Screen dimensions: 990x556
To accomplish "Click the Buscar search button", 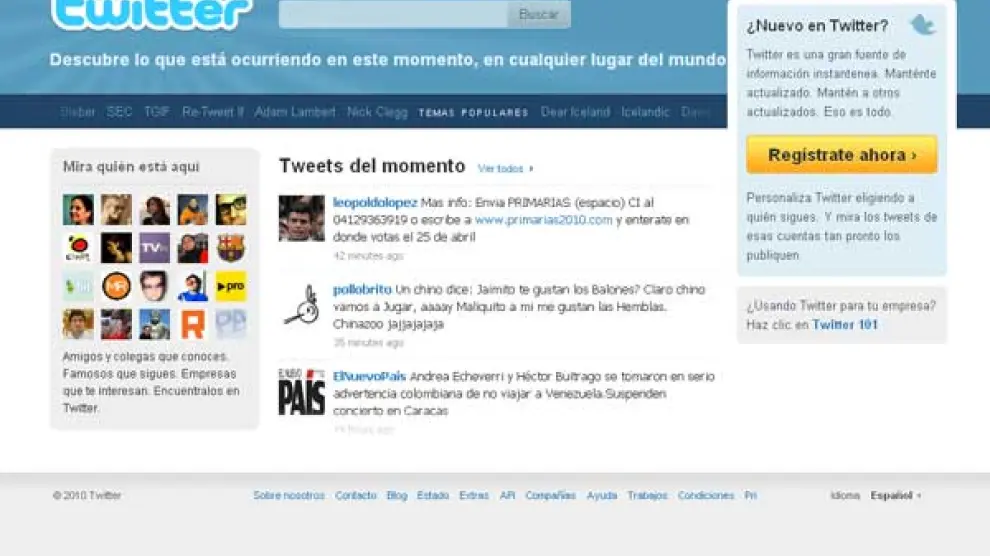I will (x=539, y=15).
